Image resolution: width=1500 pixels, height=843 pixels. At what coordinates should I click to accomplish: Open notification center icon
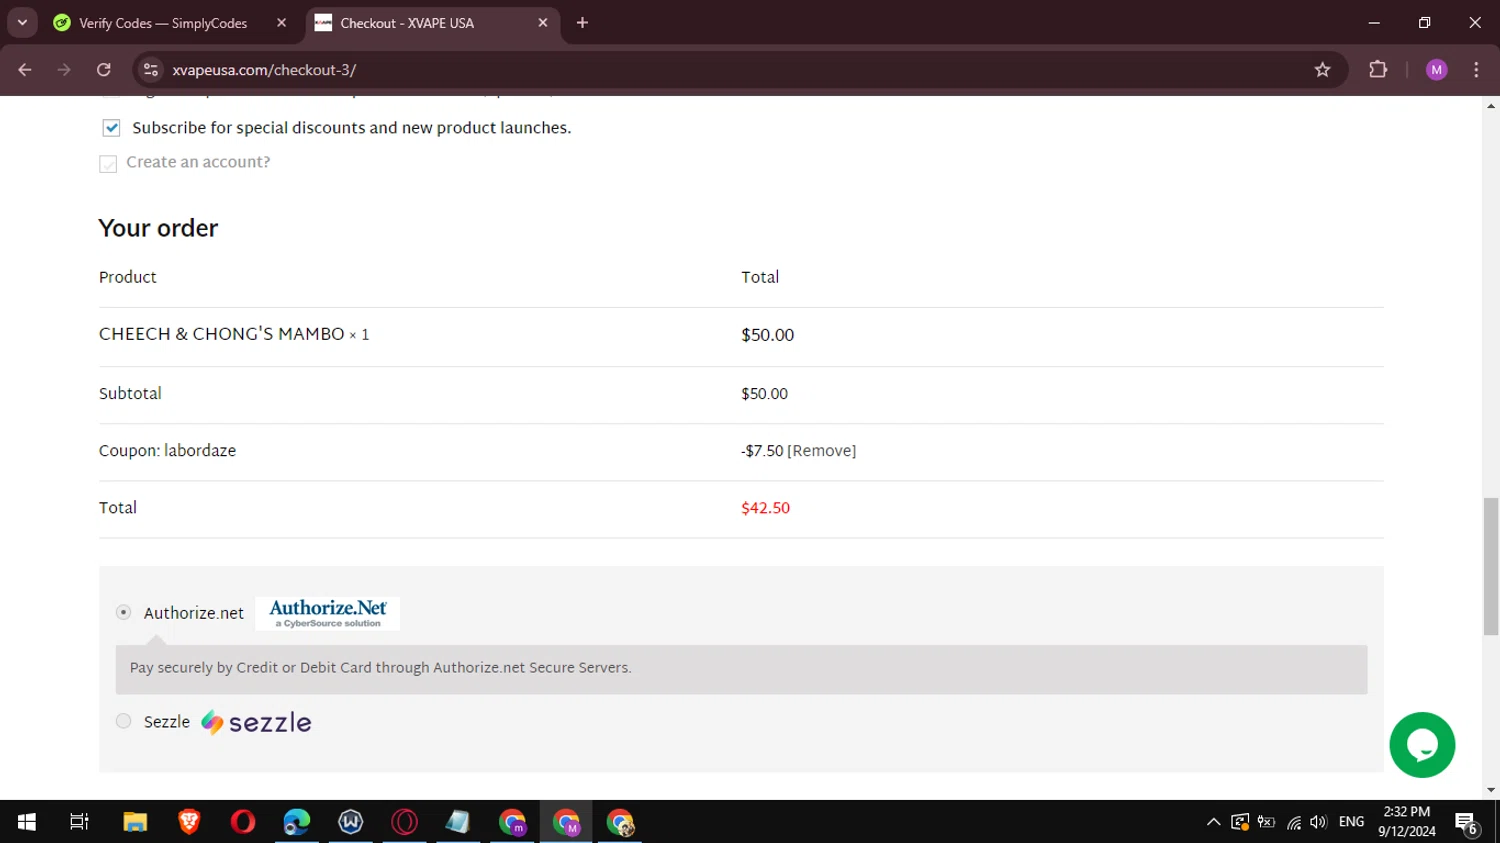coord(1467,822)
